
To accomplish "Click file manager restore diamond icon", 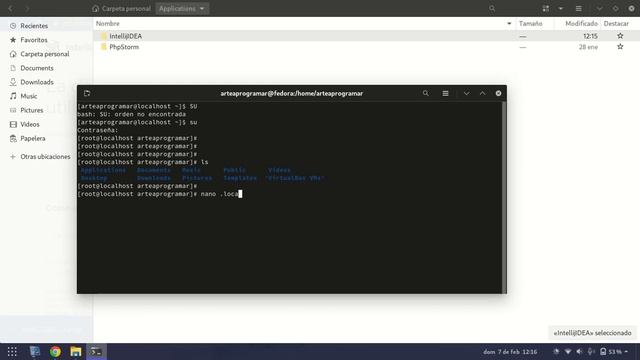I will point(616,8).
